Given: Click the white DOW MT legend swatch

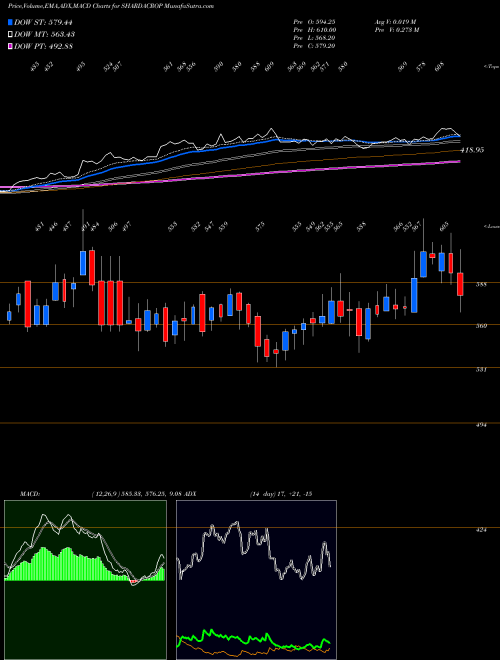Looking at the screenshot, I should click(11, 34).
